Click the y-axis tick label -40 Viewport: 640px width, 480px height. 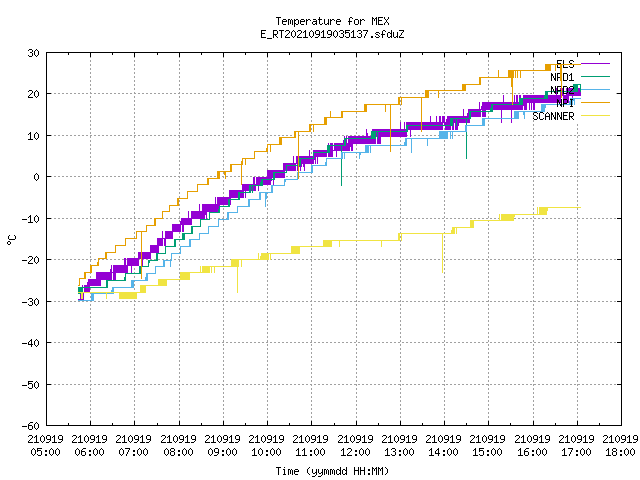click(x=31, y=343)
